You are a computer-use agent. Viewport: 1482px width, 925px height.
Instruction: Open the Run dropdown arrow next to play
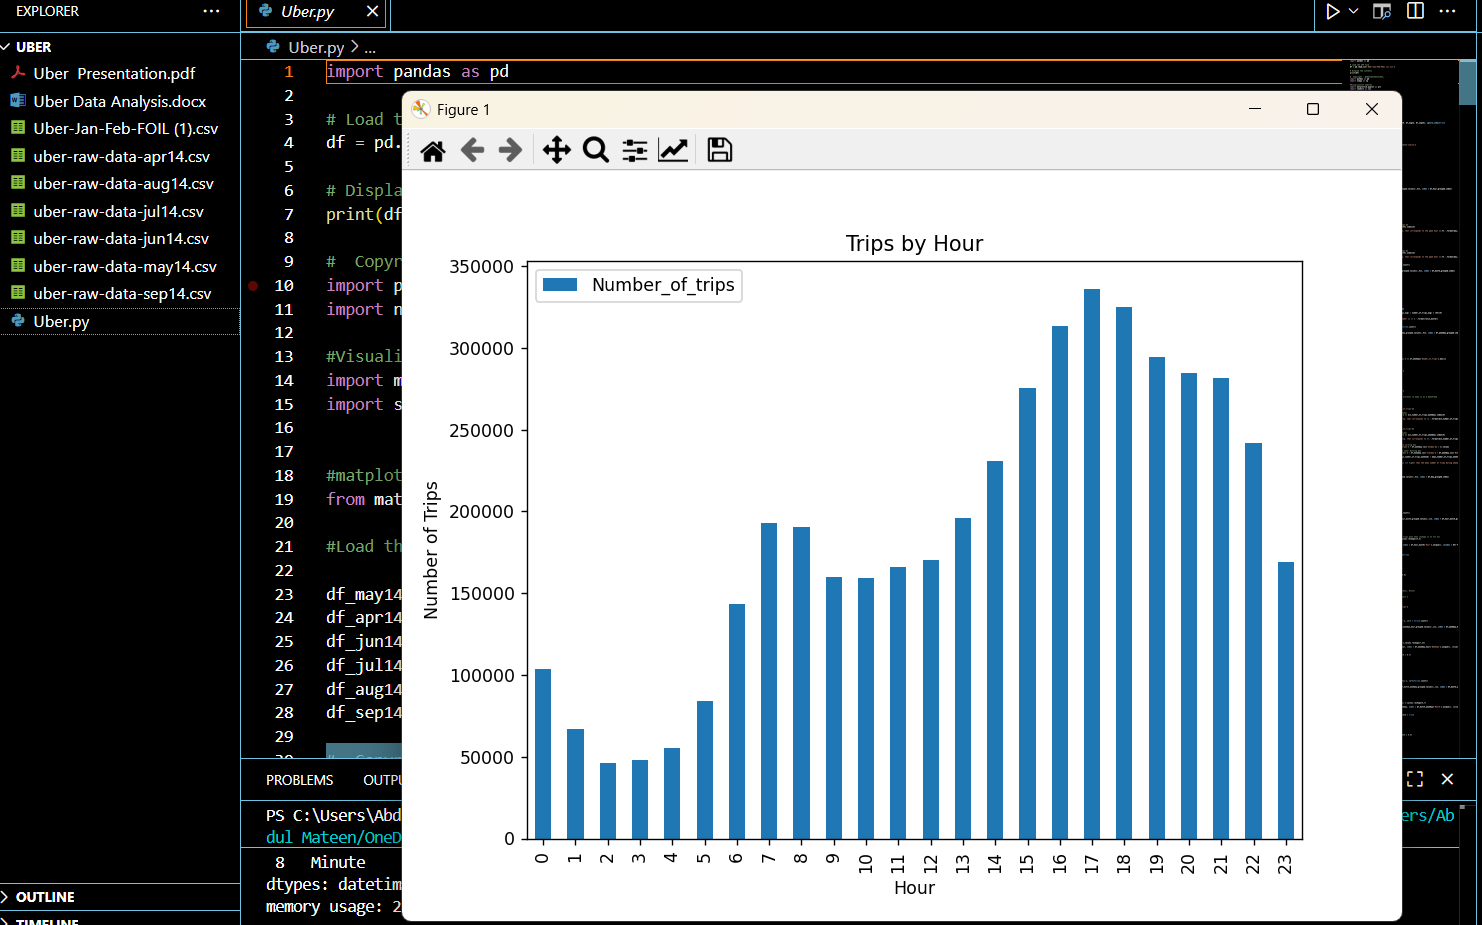(x=1354, y=12)
